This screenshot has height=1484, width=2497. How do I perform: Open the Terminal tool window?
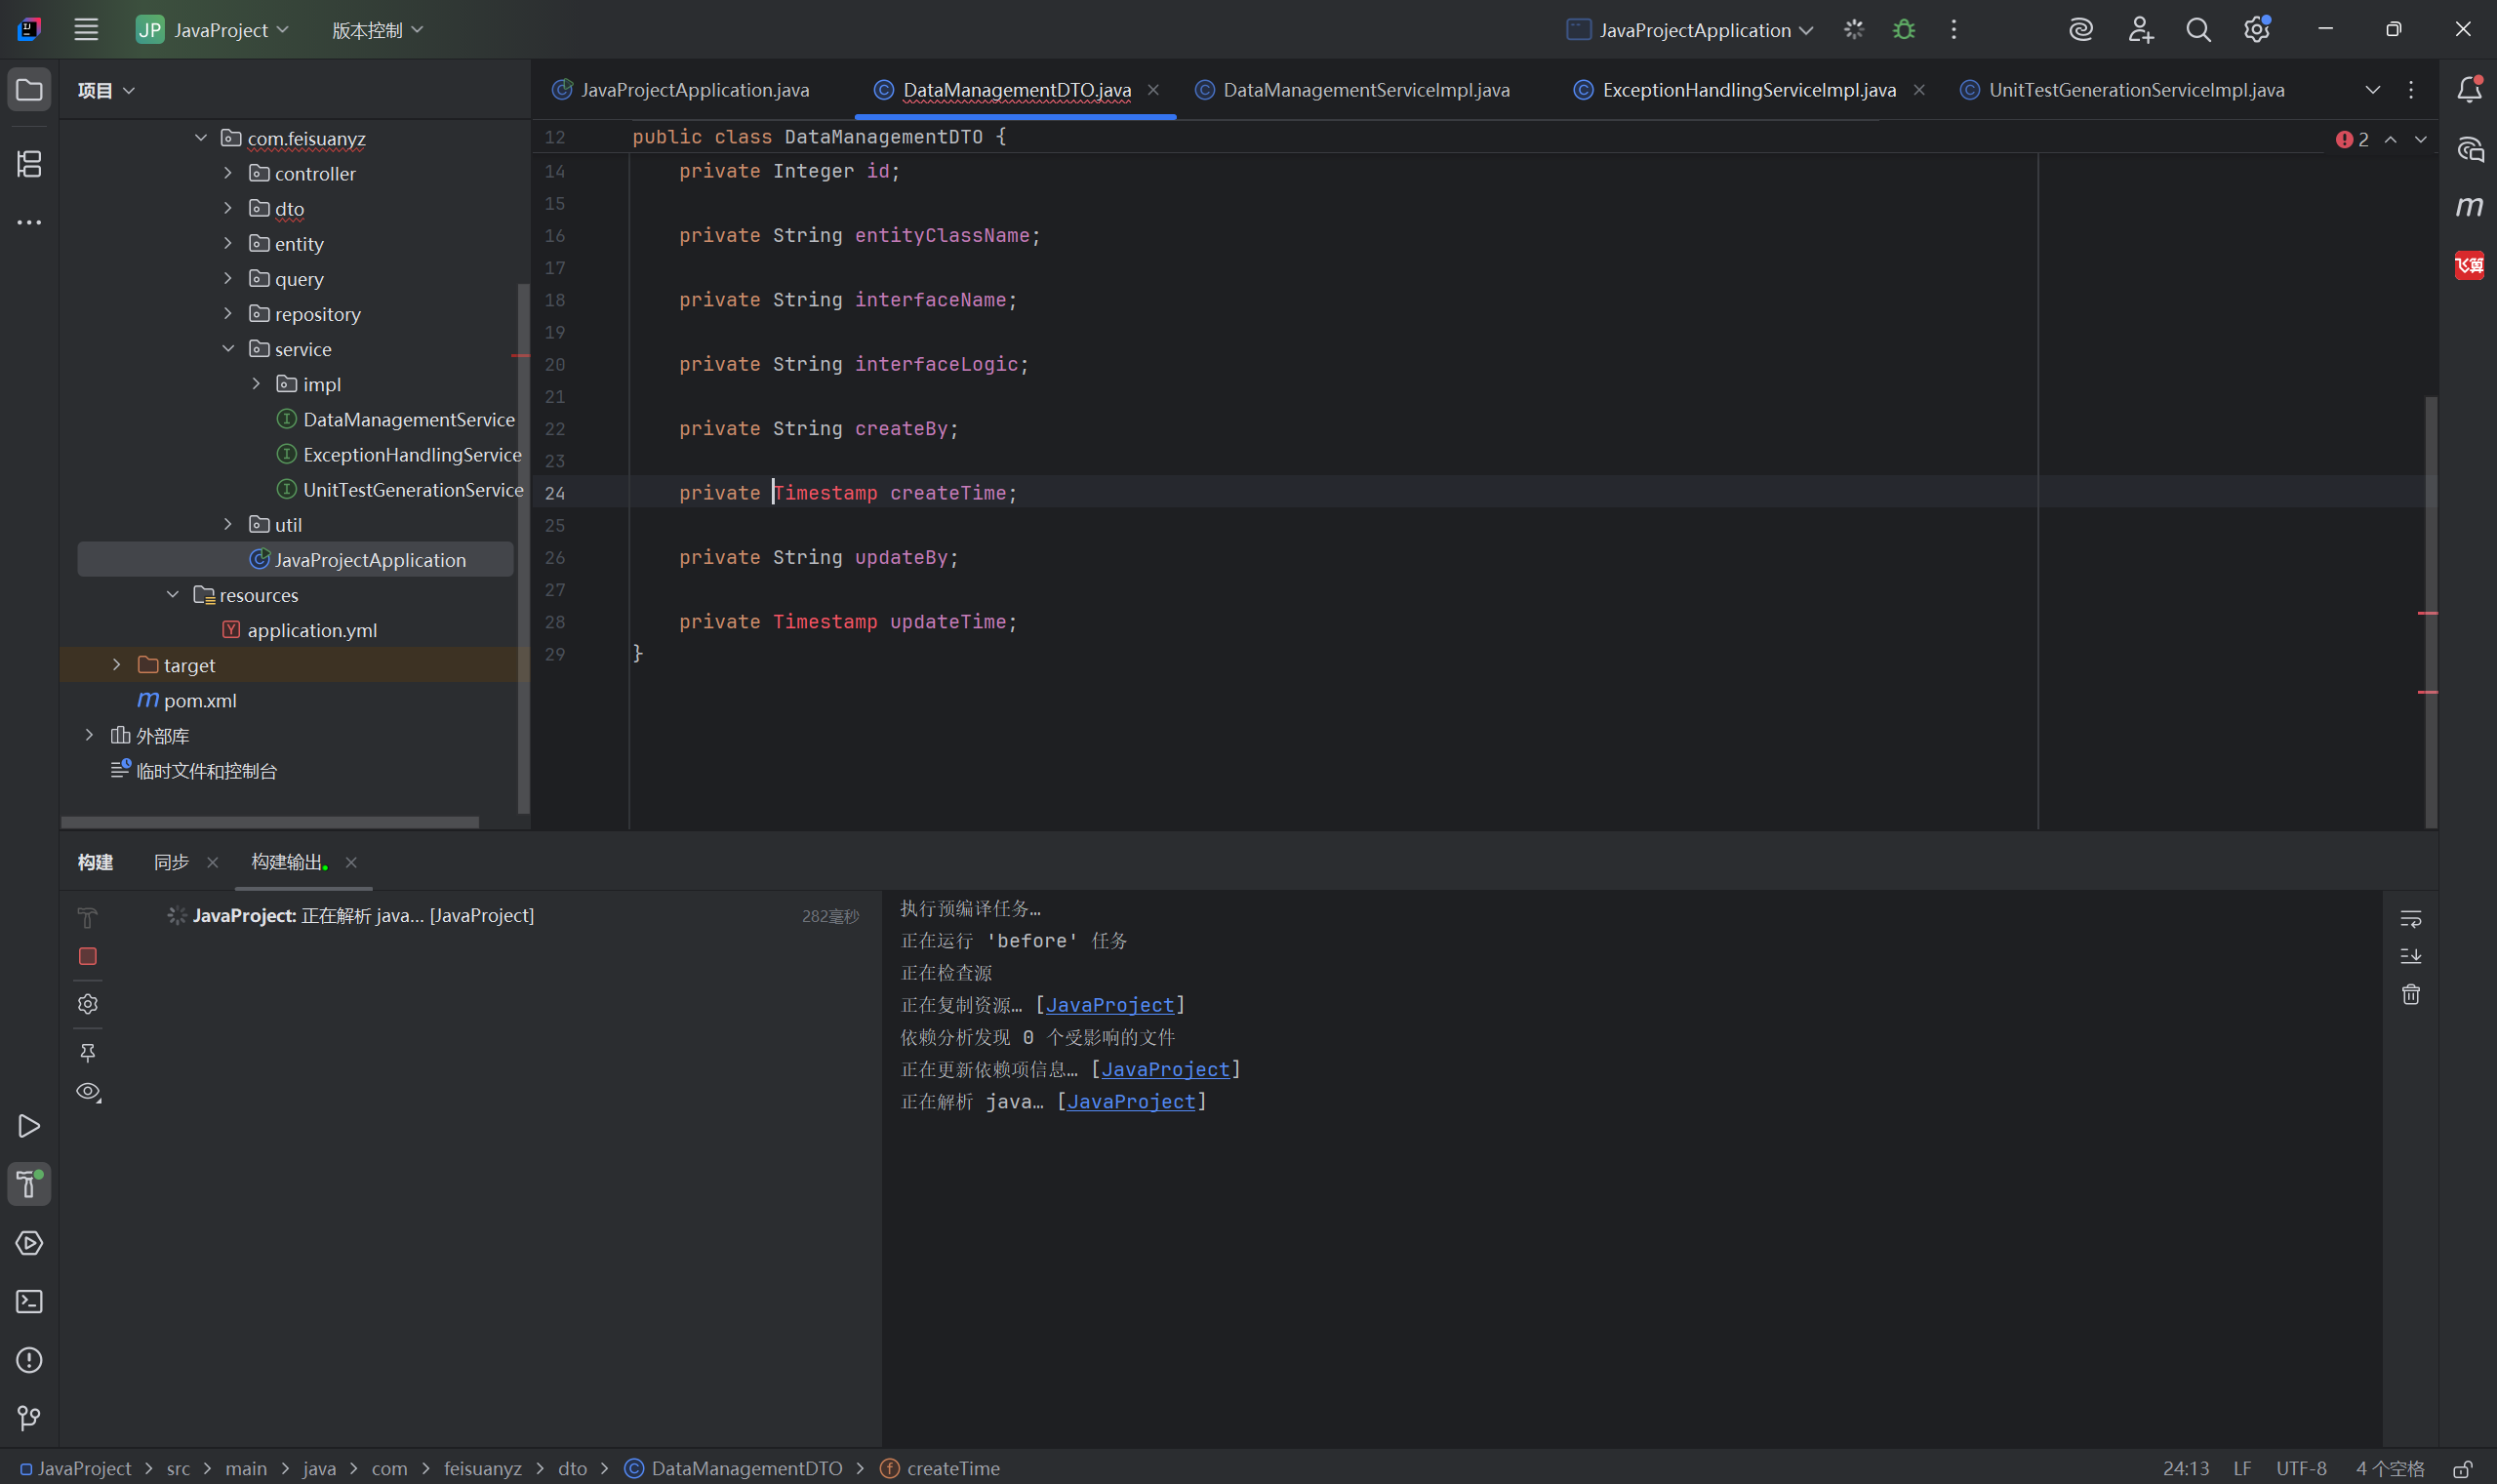[x=29, y=1301]
